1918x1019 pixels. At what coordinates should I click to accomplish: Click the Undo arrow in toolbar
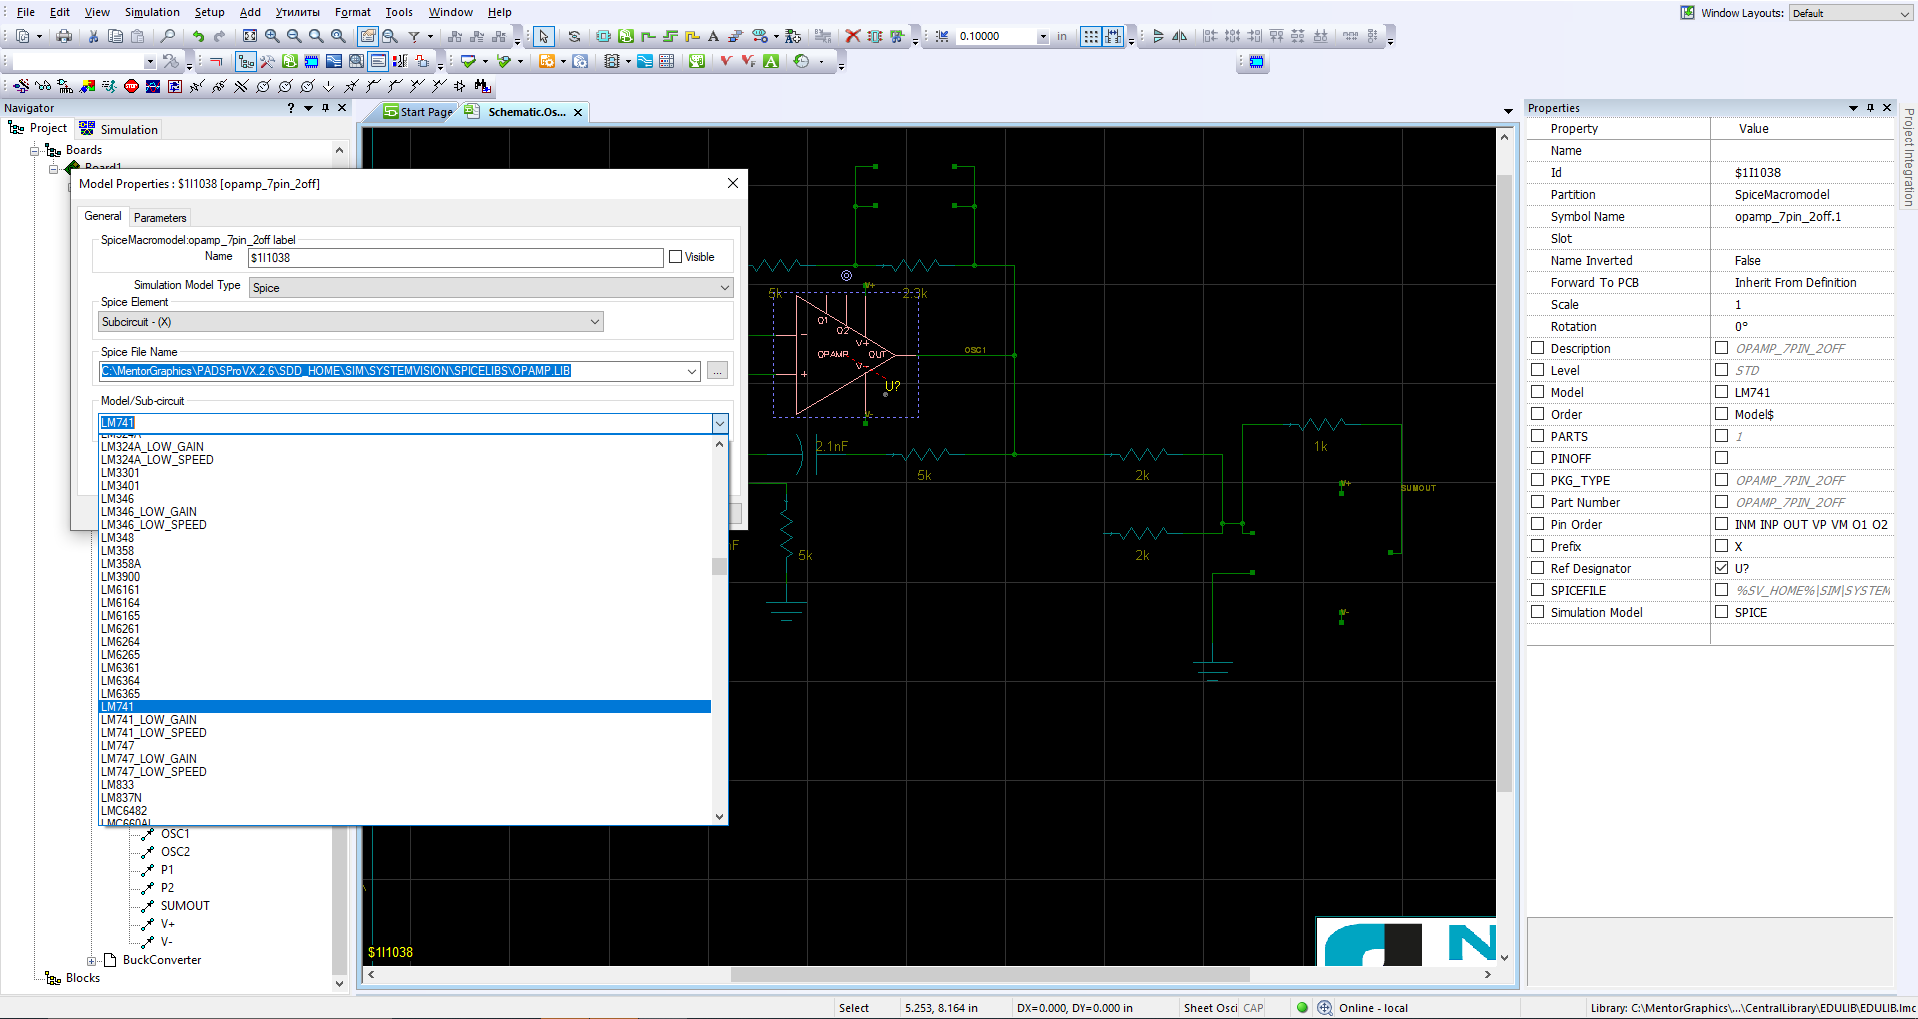pyautogui.click(x=198, y=36)
